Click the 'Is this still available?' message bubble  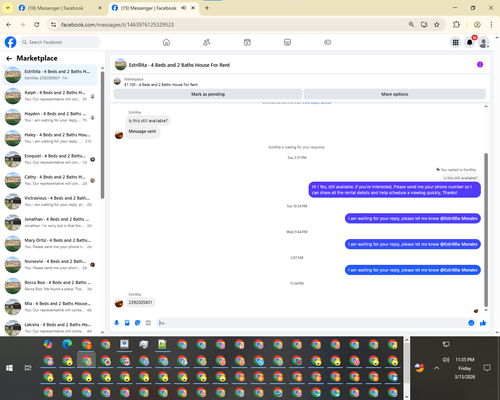pos(148,121)
